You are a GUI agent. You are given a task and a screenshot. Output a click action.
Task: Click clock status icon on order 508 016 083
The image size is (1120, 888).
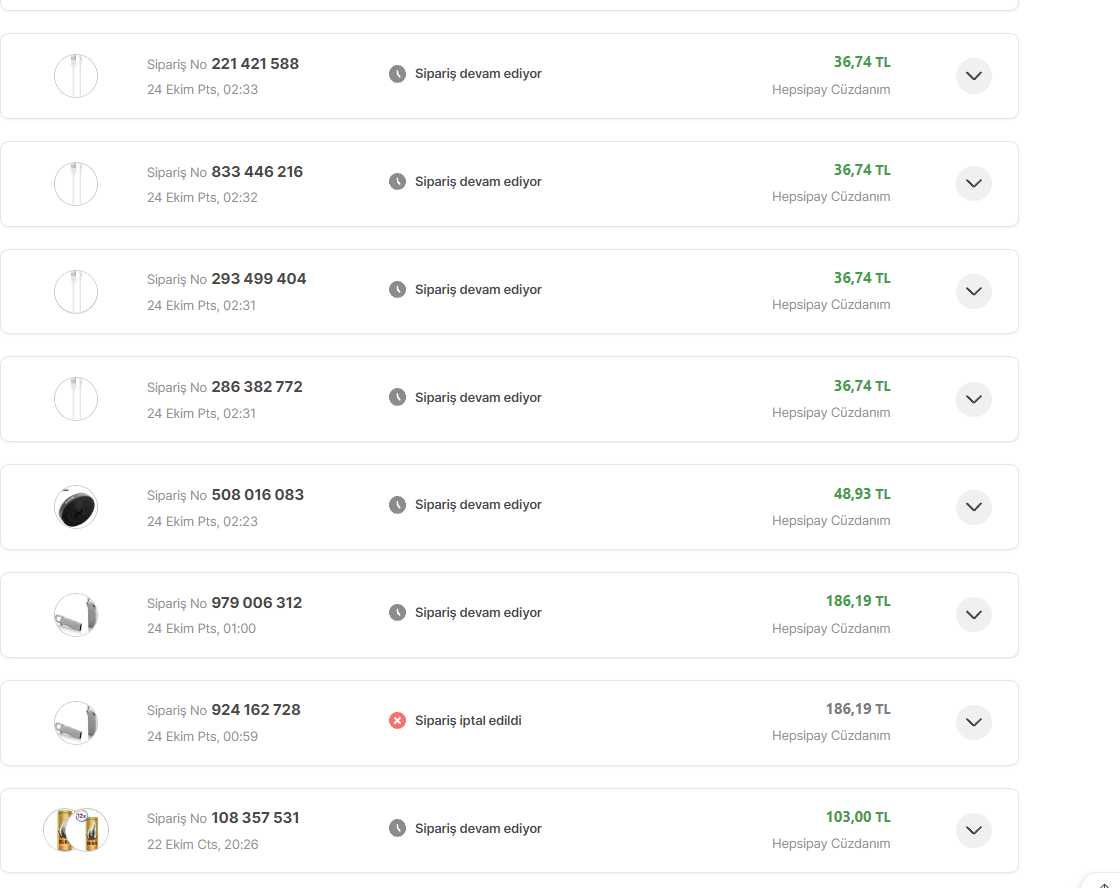(397, 505)
